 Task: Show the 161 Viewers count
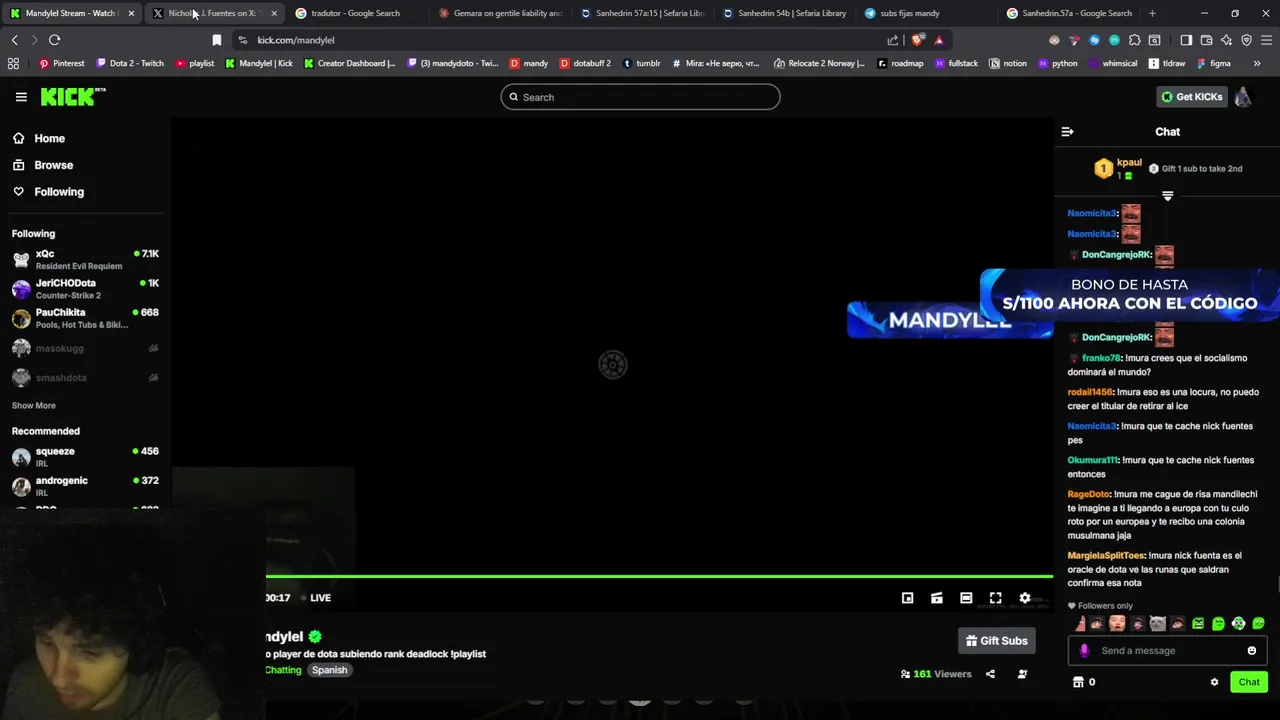[x=936, y=674]
